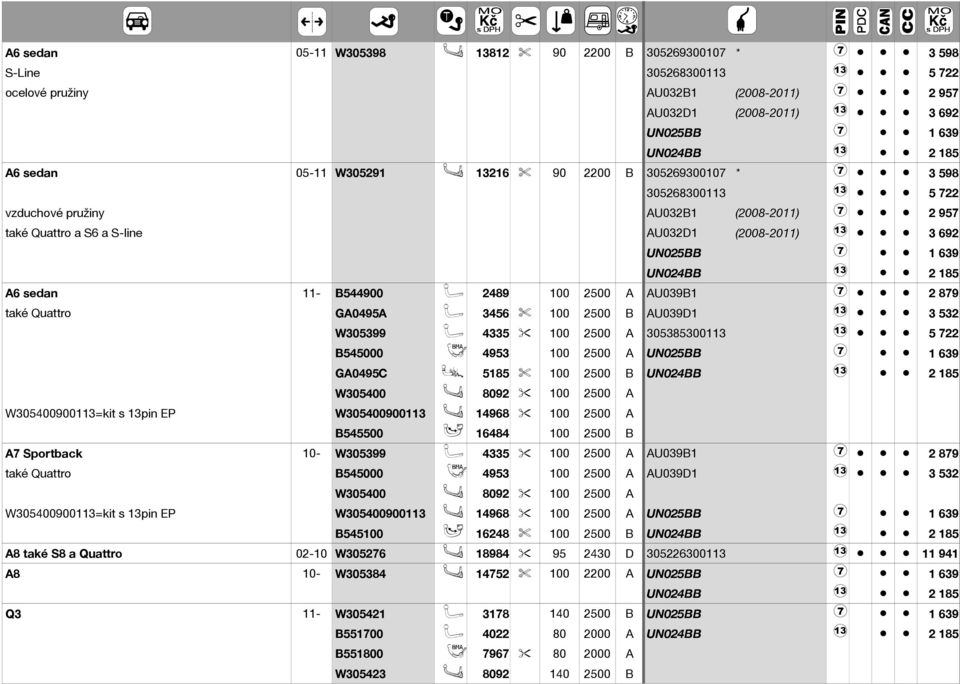Select part number W305398
Screen dimensions: 960x684
tap(361, 53)
